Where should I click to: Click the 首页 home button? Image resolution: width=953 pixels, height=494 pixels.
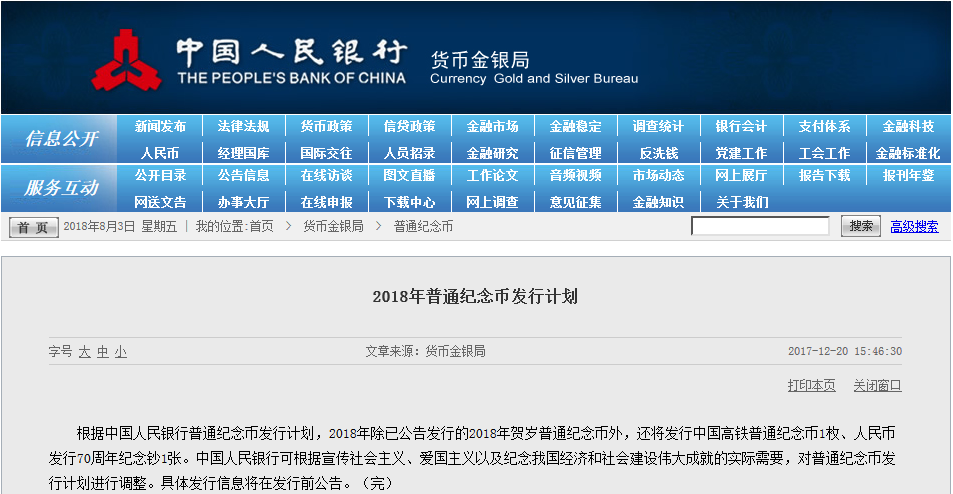34,227
